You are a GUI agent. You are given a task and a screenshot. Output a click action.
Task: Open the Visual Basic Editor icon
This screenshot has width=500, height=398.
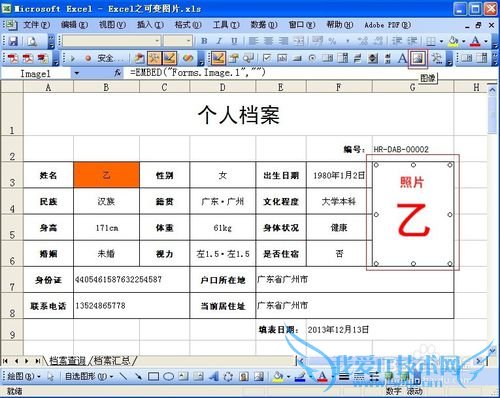coord(139,59)
